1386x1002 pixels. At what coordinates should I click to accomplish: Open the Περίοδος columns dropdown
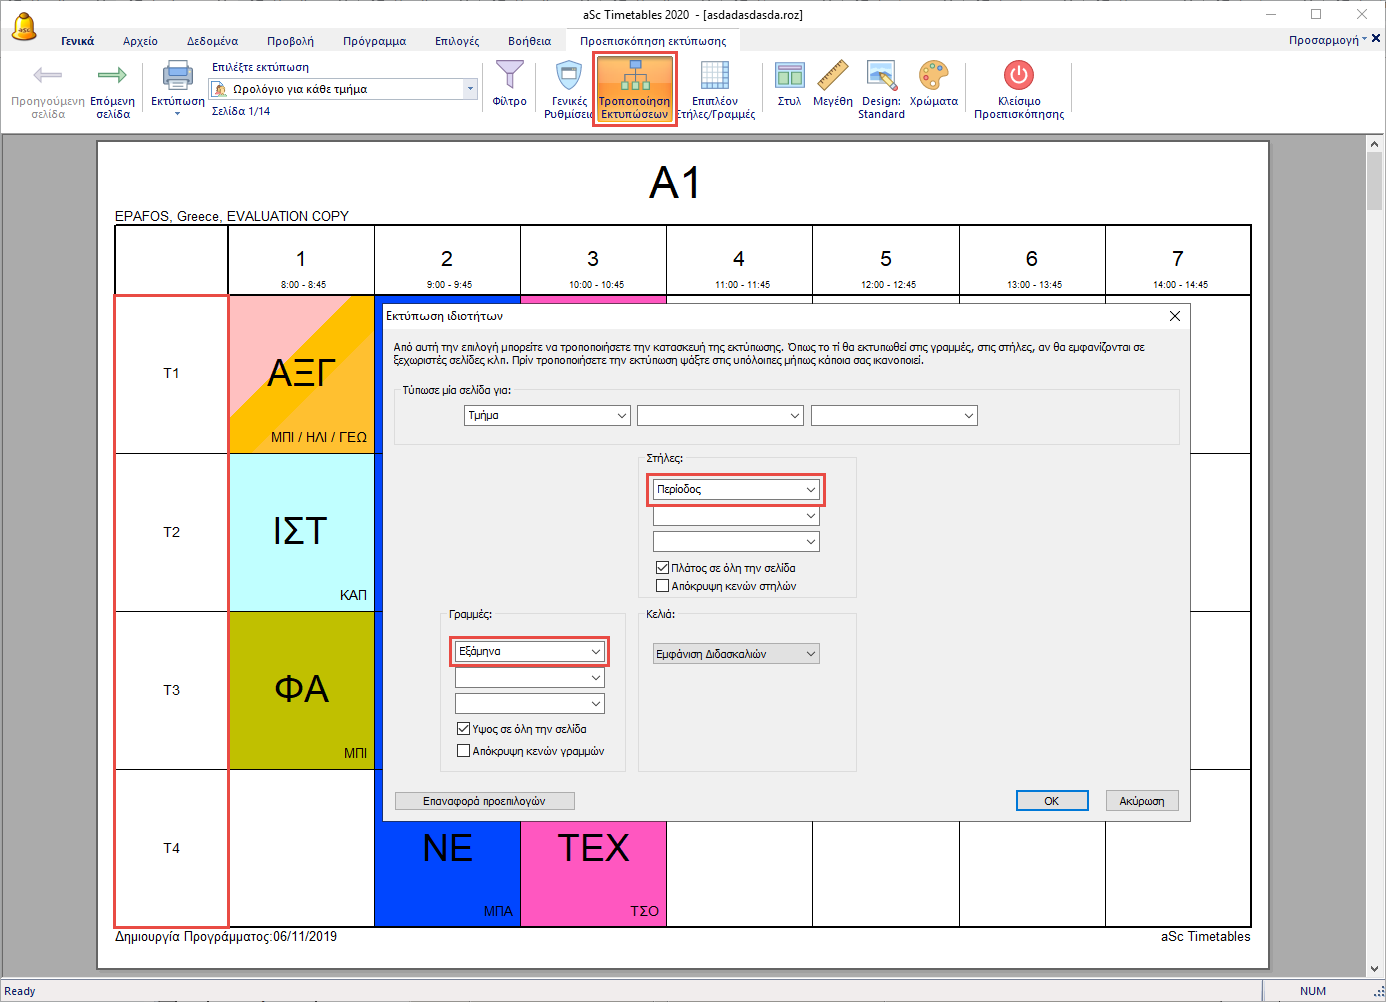(736, 490)
